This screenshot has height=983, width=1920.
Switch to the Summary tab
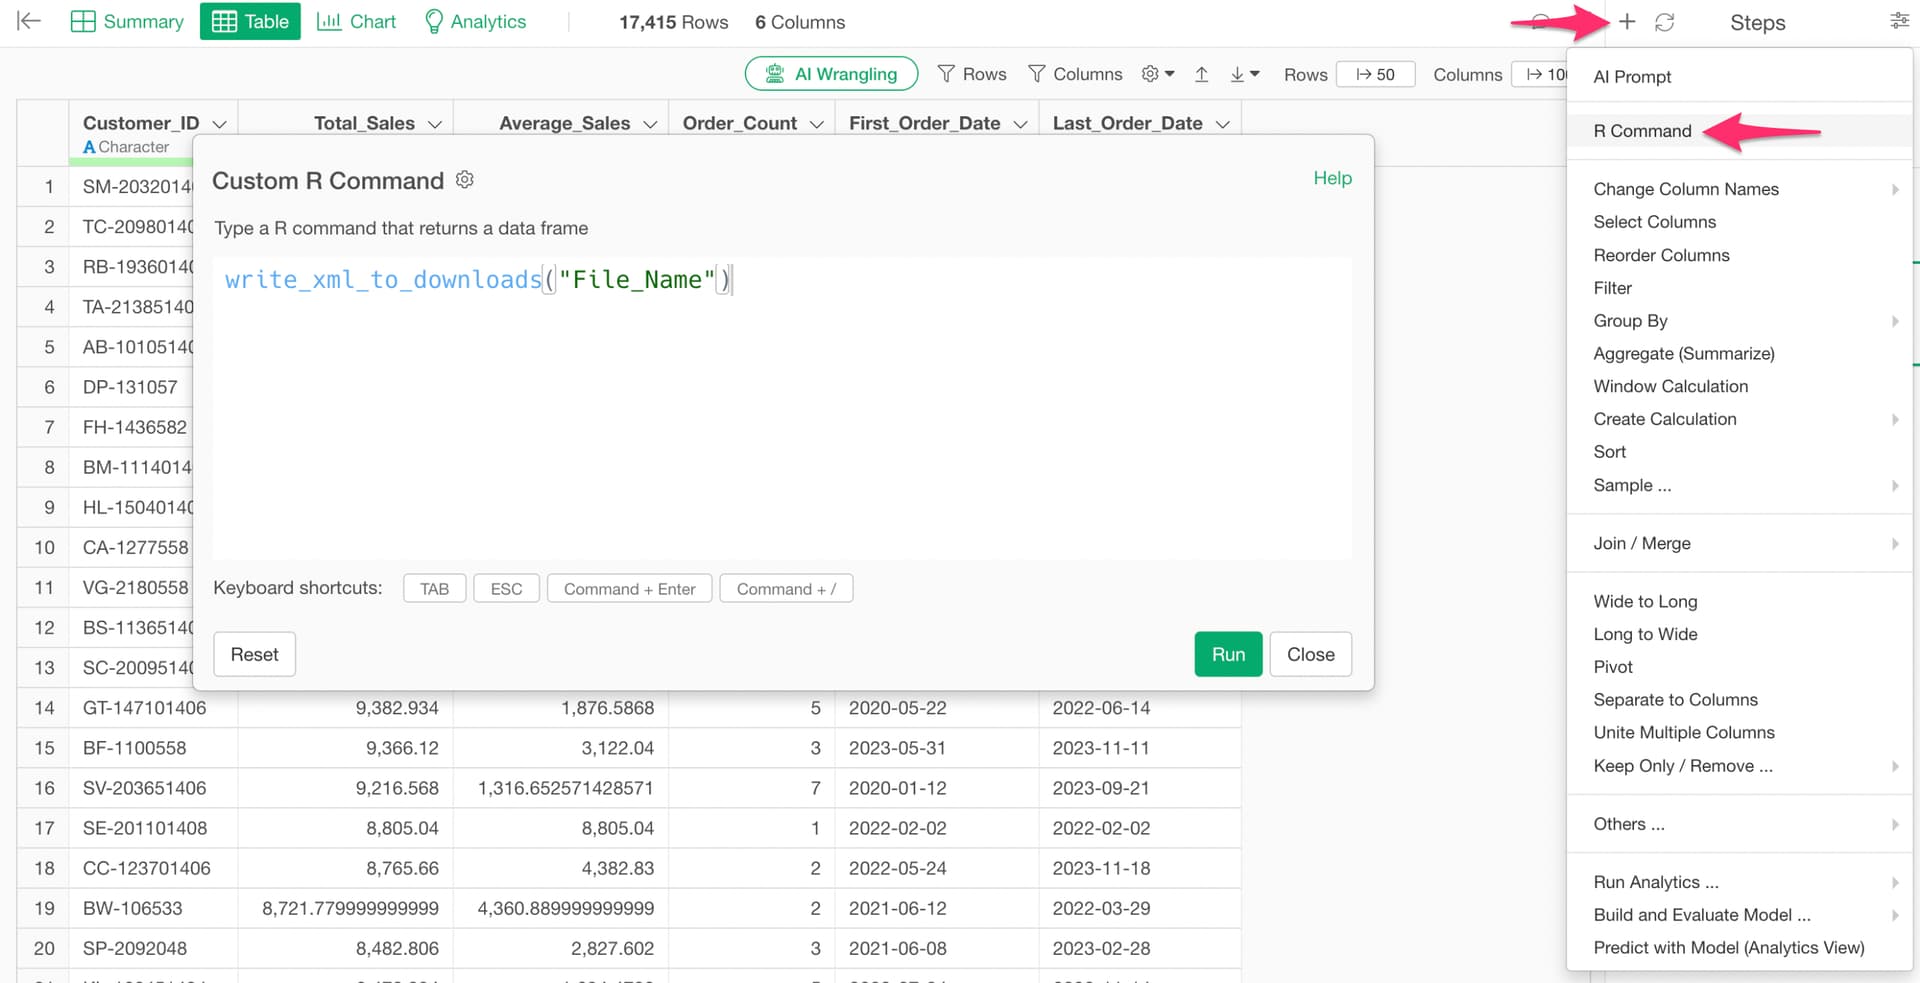click(x=127, y=22)
